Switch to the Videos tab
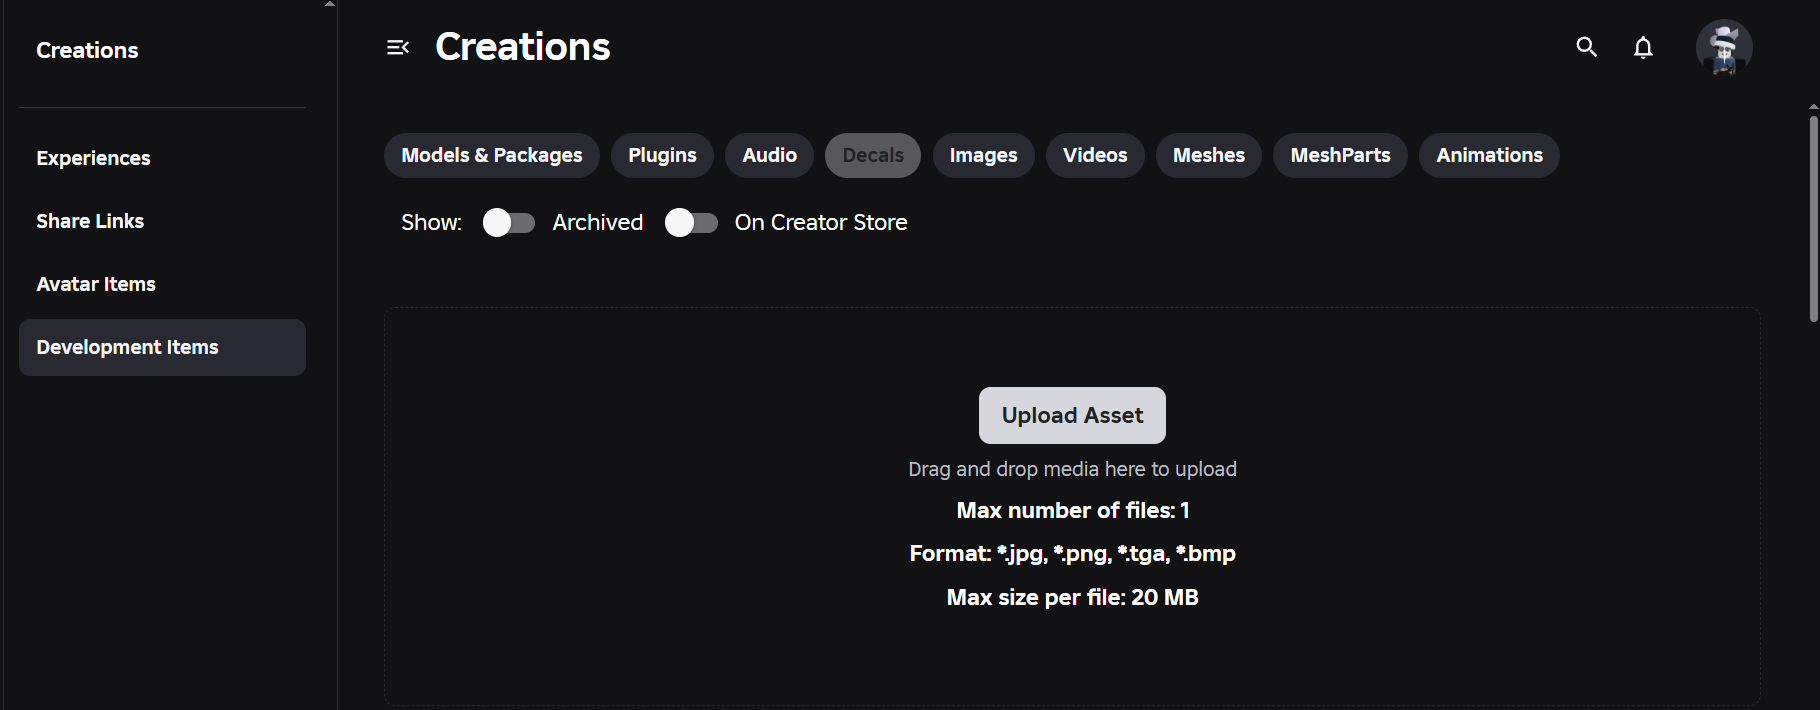The height and width of the screenshot is (710, 1820). pyautogui.click(x=1095, y=155)
